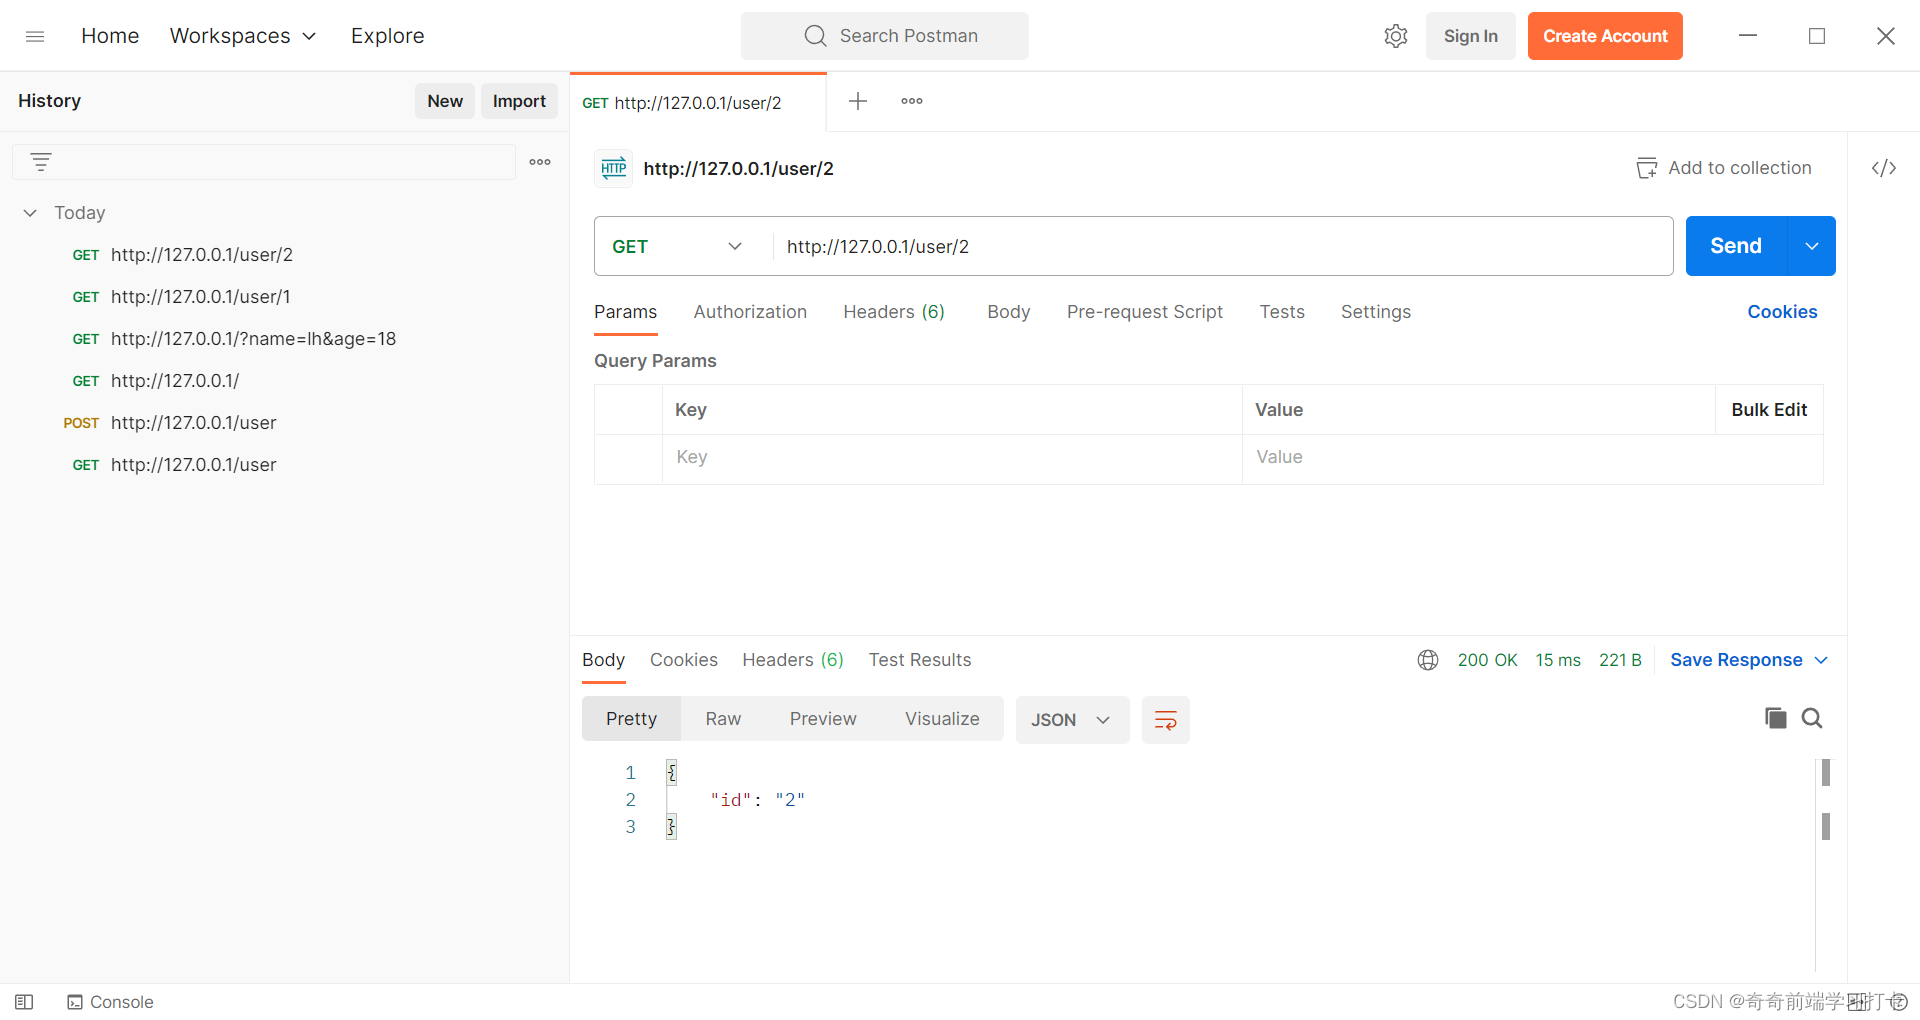
Task: Toggle the sidebar panel icon
Action: tap(25, 1002)
